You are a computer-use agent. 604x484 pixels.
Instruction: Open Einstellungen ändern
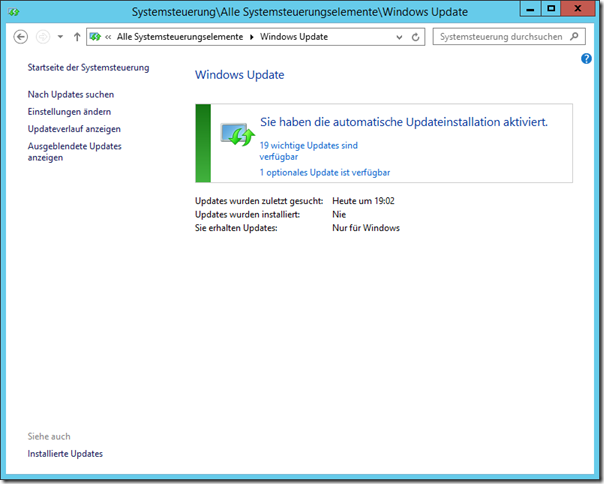point(69,112)
